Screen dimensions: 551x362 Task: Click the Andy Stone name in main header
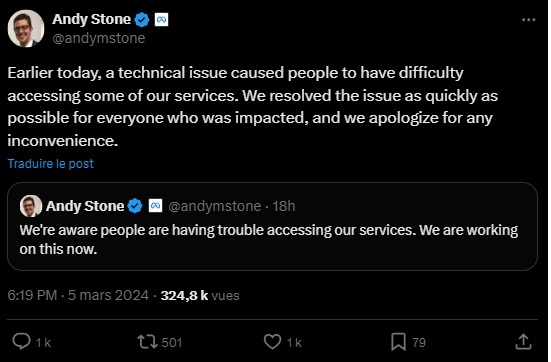coord(91,19)
